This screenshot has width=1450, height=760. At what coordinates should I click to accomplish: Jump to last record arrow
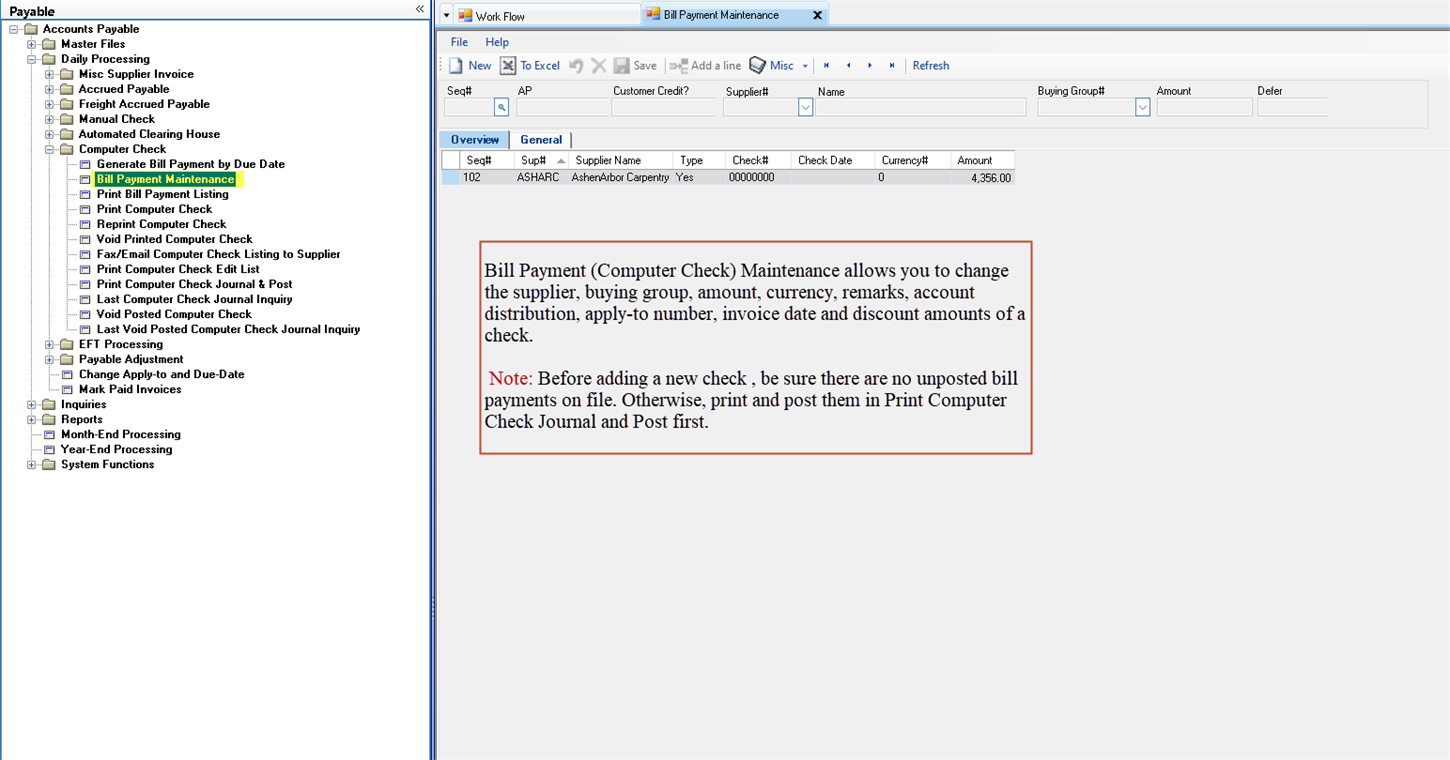pyautogui.click(x=892, y=66)
